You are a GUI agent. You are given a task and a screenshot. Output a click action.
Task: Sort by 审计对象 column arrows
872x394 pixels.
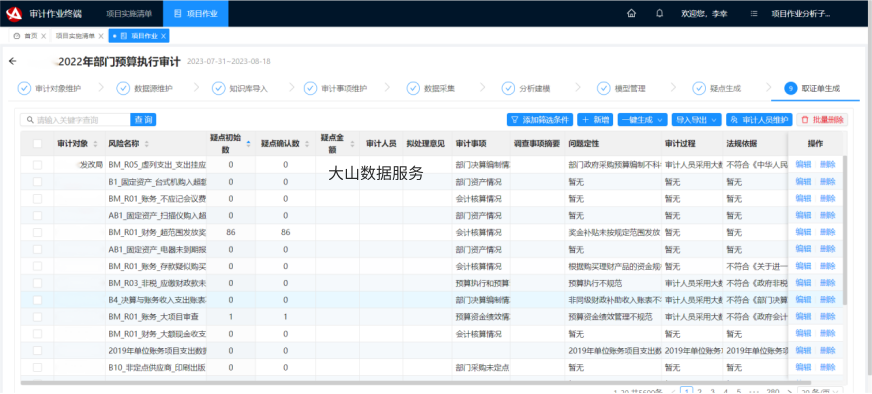(95, 144)
